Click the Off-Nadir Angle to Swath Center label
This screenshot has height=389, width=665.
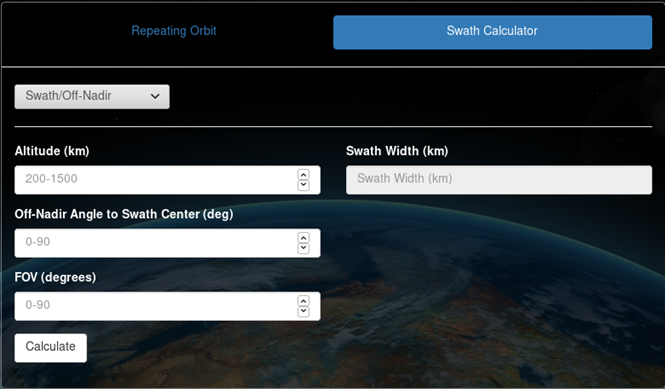pyautogui.click(x=124, y=214)
